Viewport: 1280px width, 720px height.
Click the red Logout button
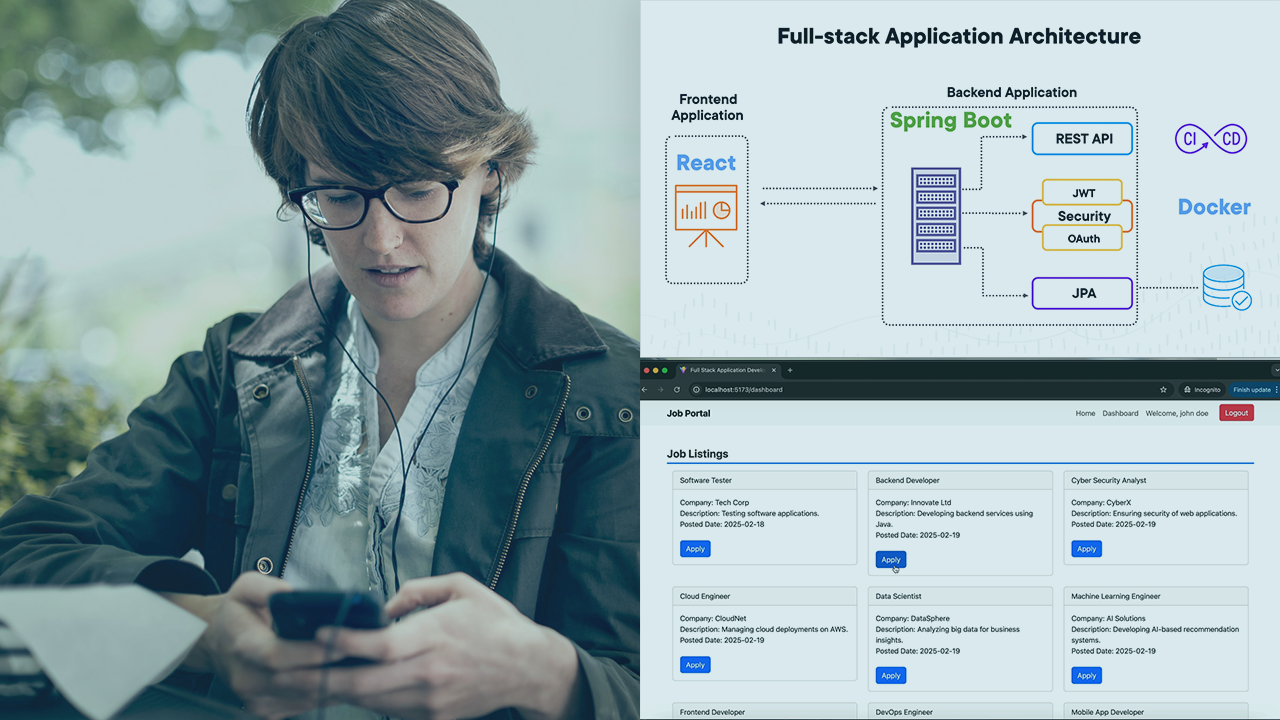coord(1236,413)
